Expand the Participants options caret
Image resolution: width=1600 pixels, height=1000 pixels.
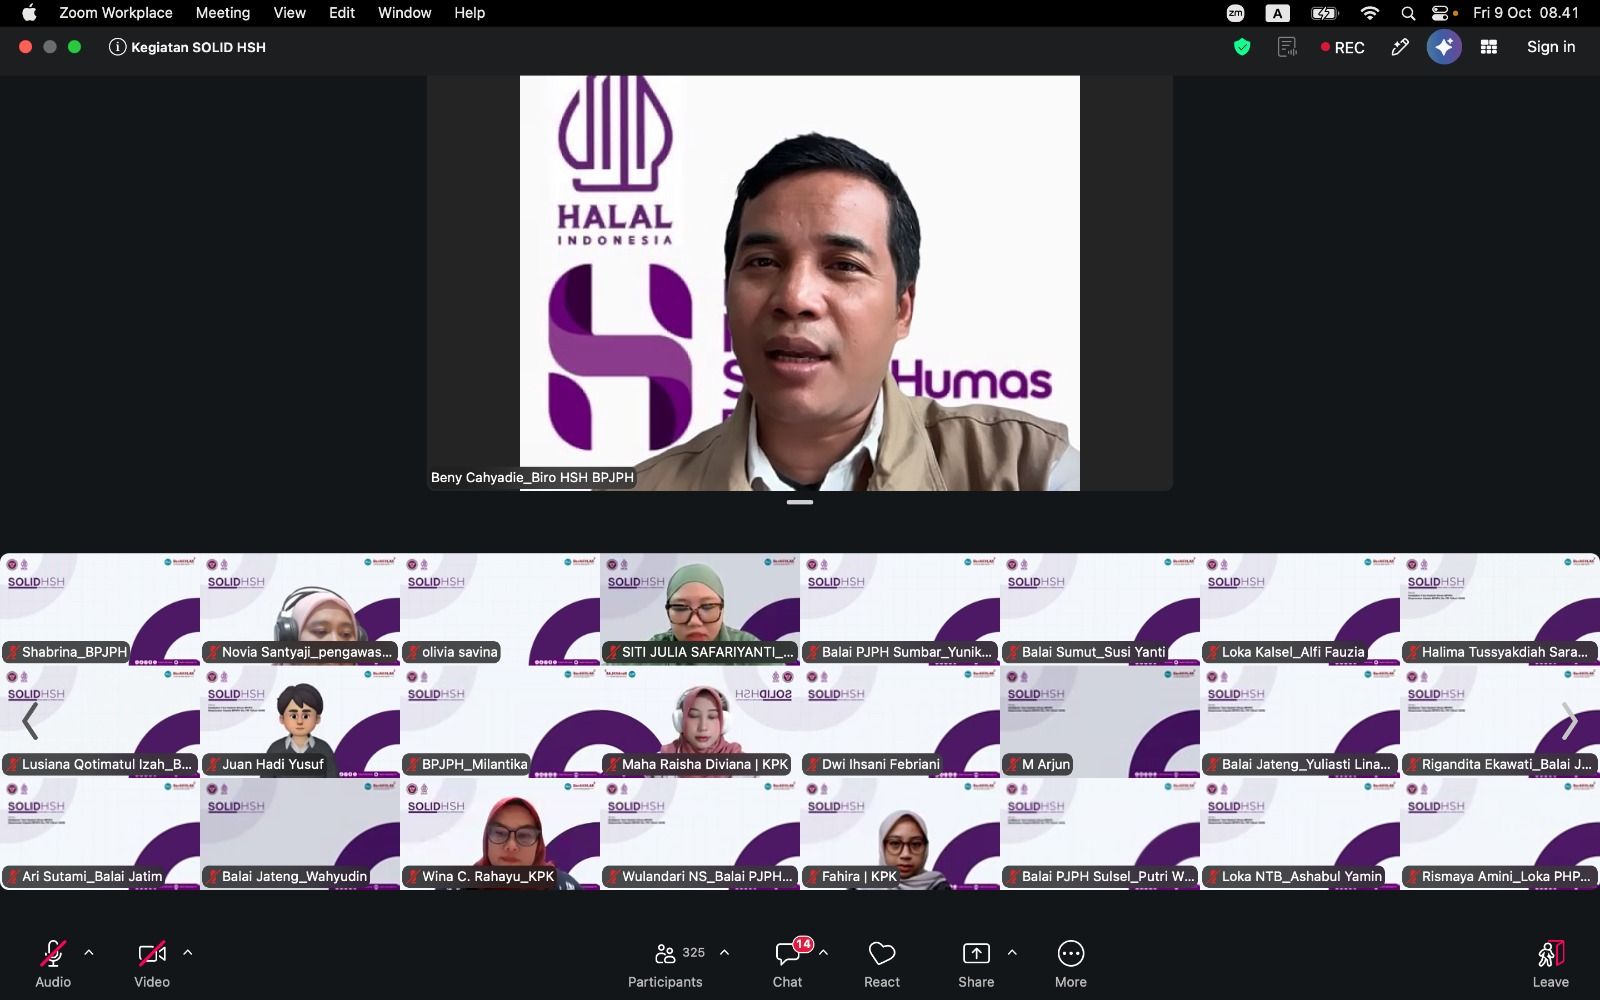(724, 953)
